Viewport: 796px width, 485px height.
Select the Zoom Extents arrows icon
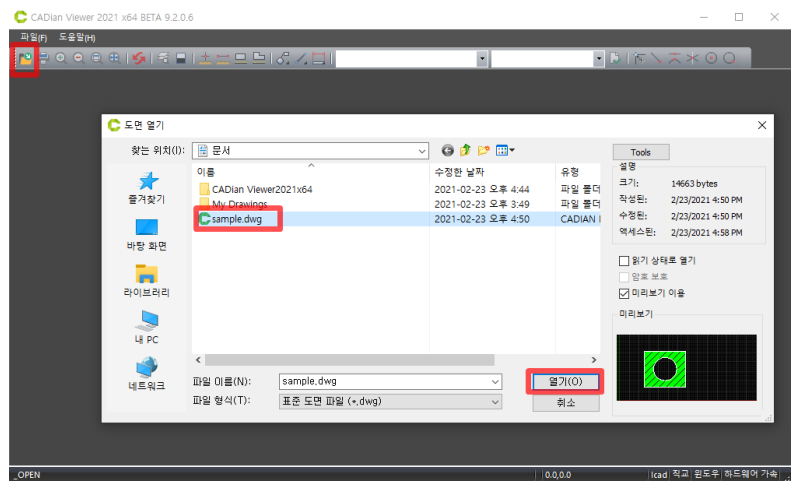pyautogui.click(x=115, y=58)
